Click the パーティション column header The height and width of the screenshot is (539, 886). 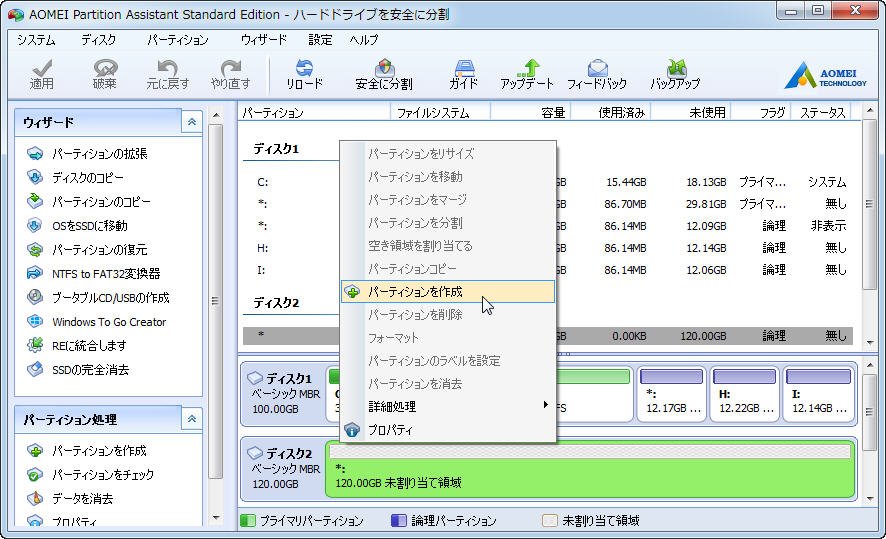pos(314,112)
